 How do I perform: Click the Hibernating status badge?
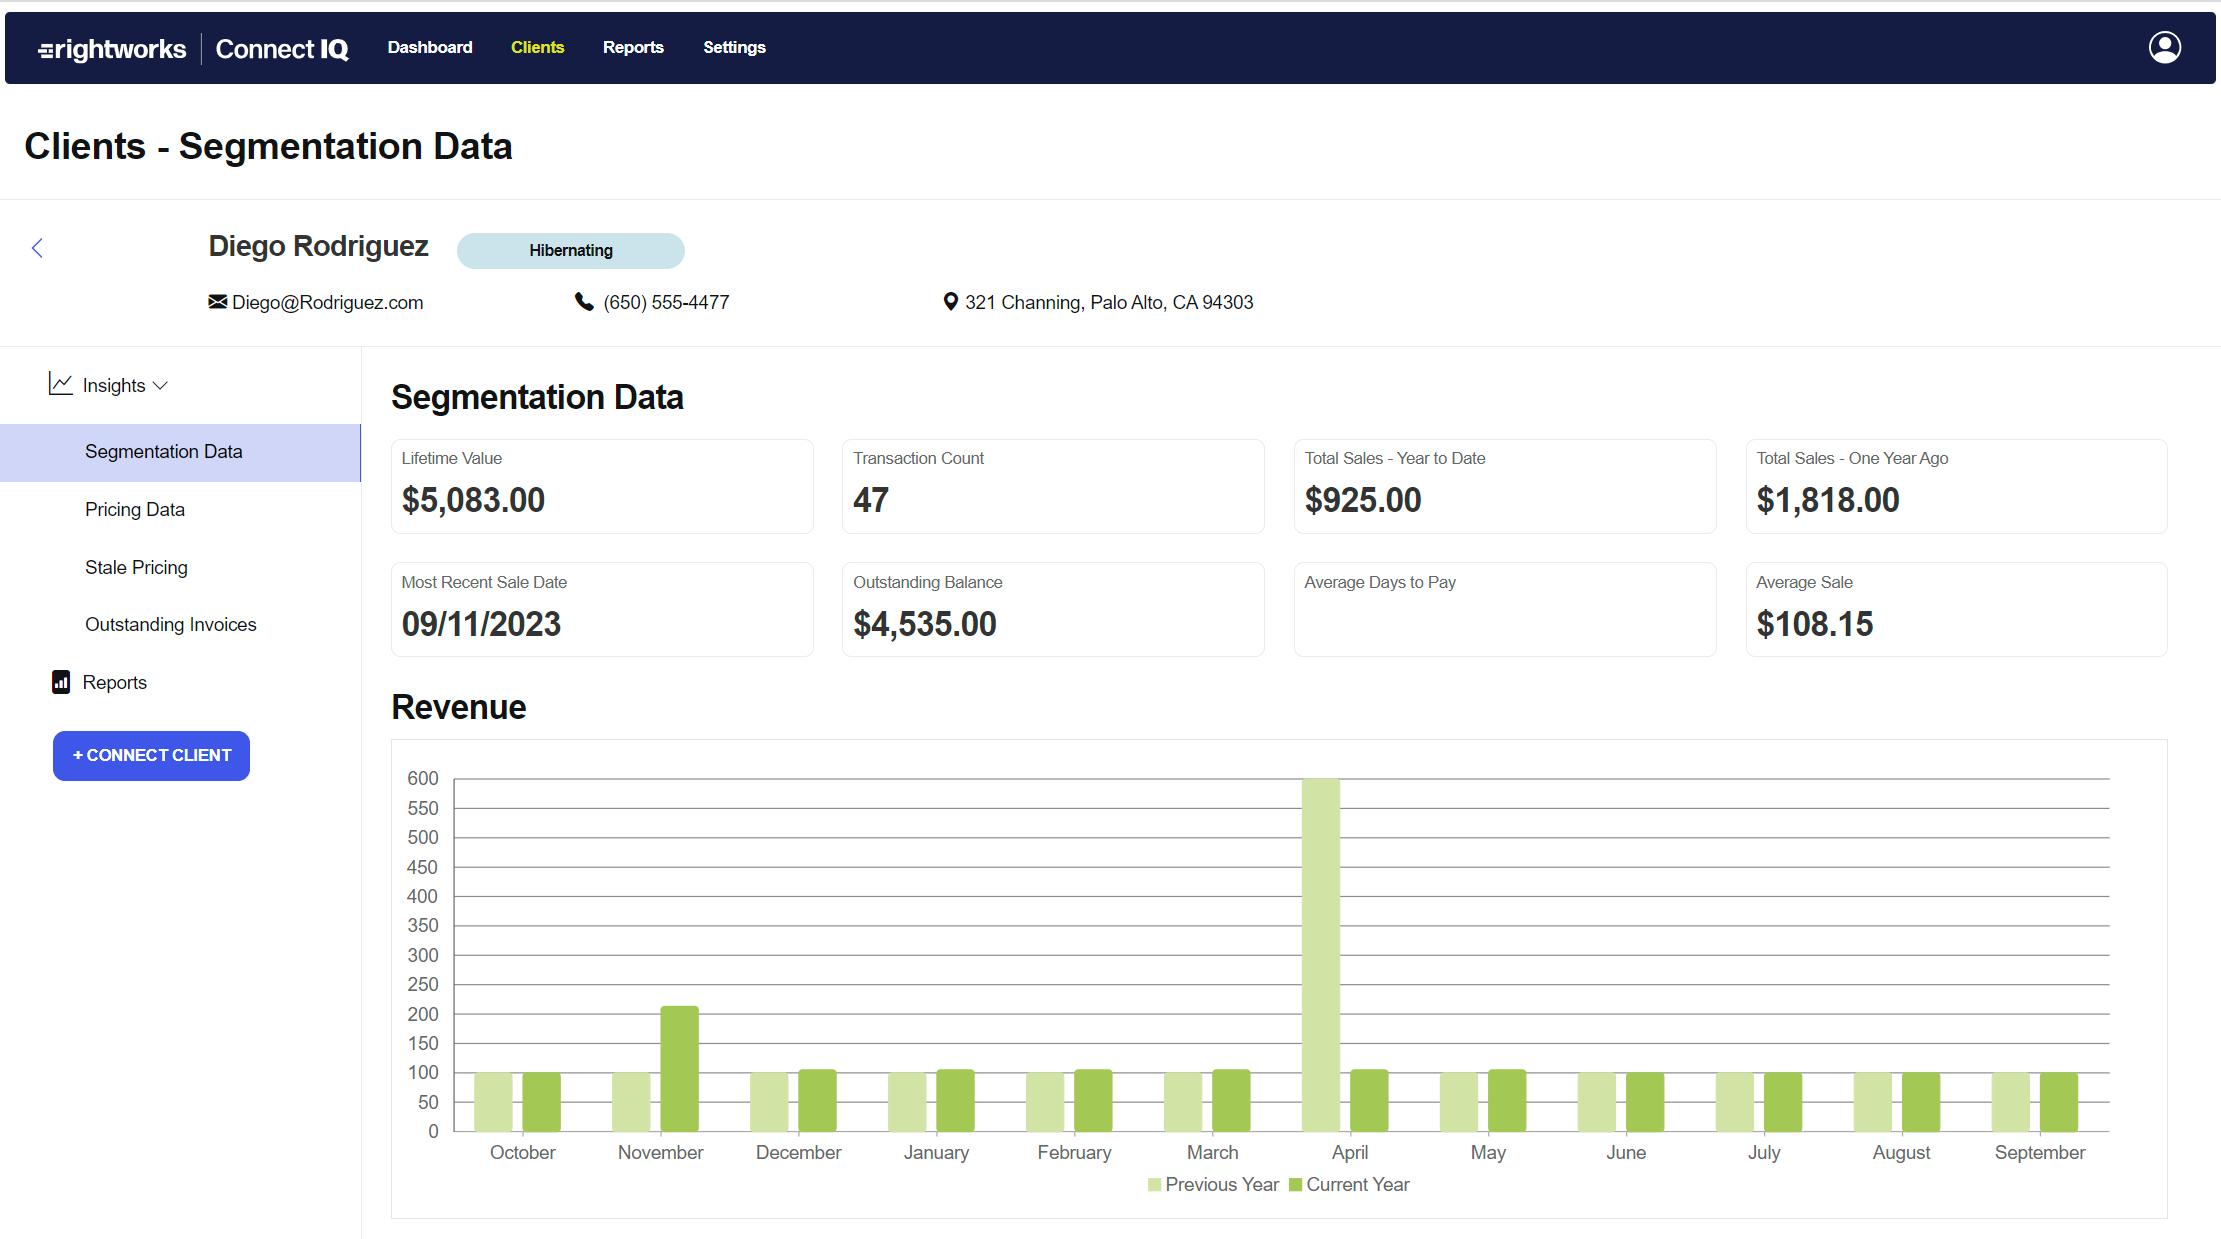pyautogui.click(x=571, y=250)
